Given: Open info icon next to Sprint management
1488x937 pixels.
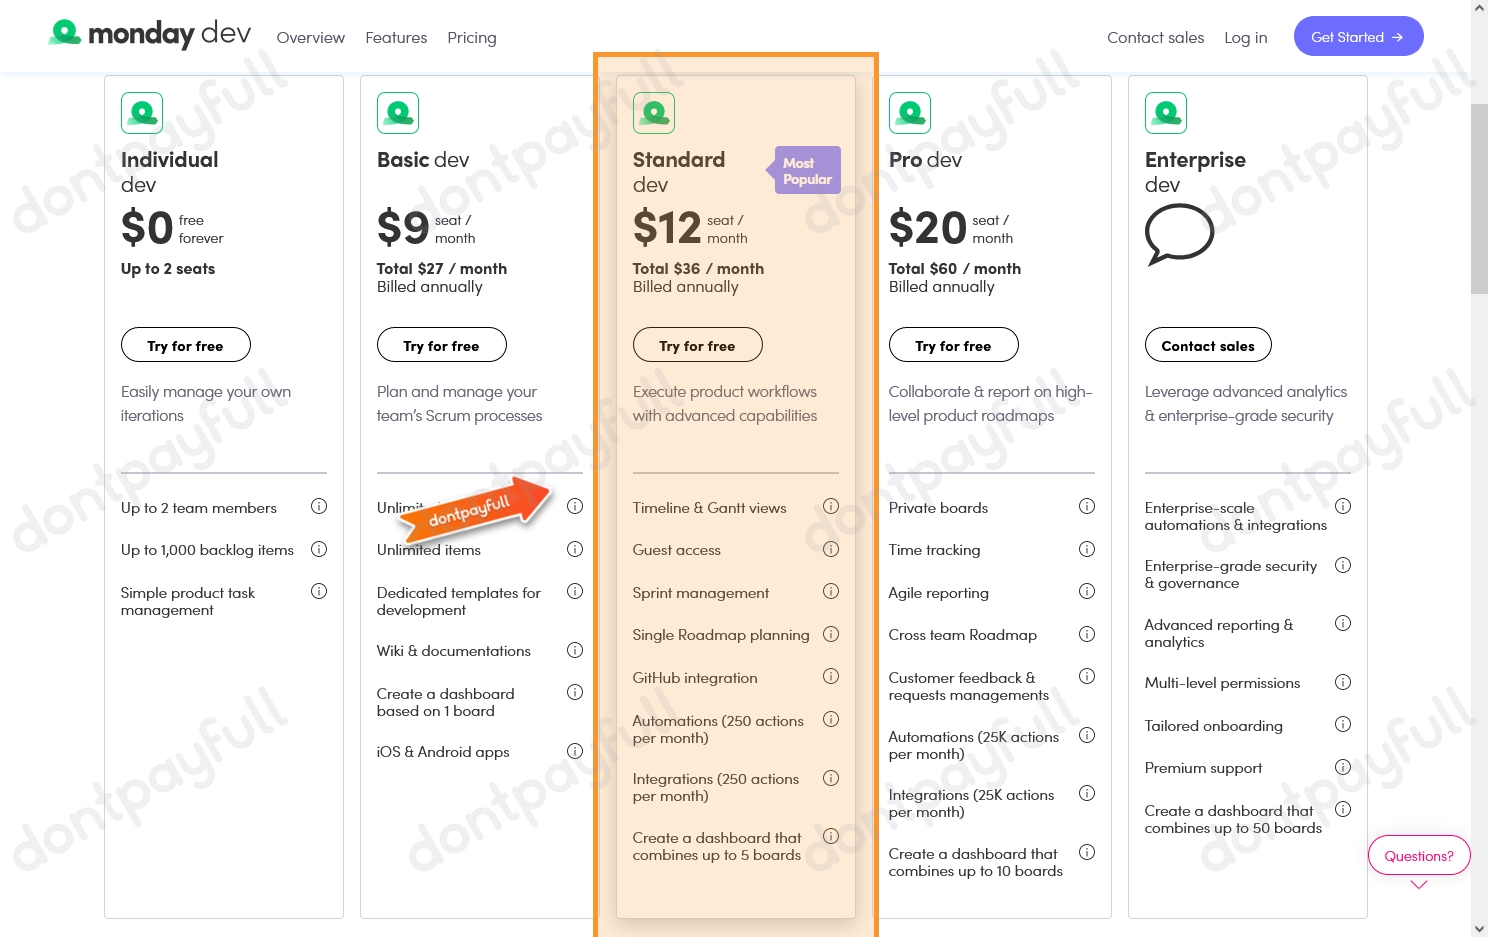Looking at the screenshot, I should (x=831, y=591).
